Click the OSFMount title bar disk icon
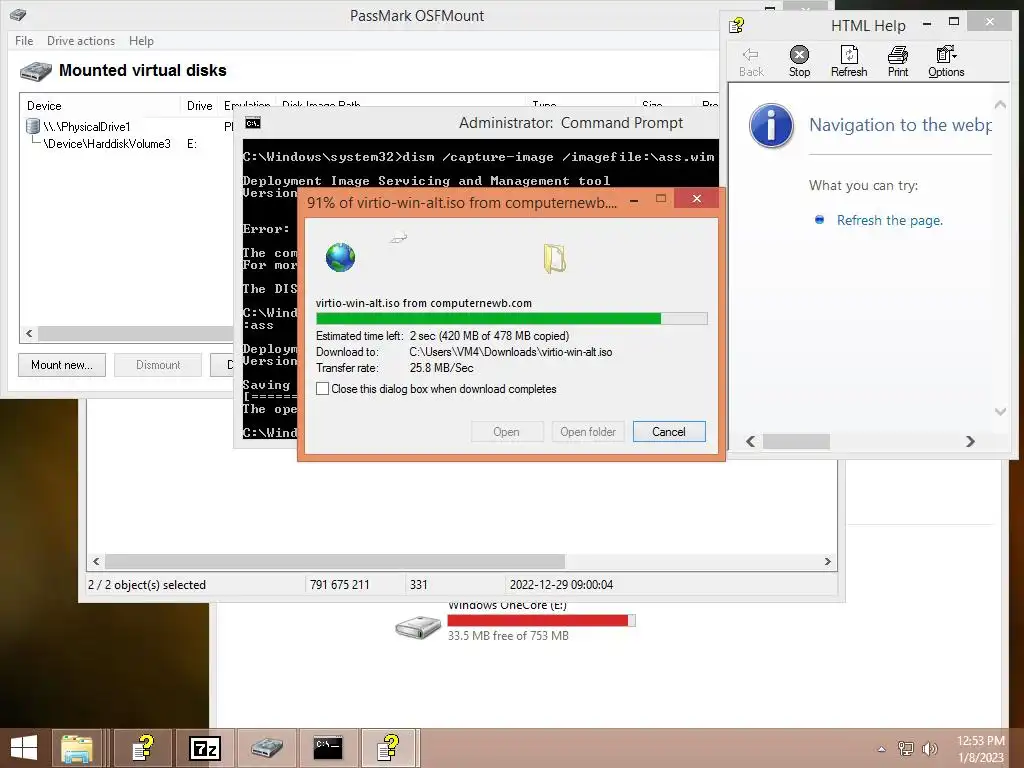The width and height of the screenshot is (1024, 768). coord(18,14)
